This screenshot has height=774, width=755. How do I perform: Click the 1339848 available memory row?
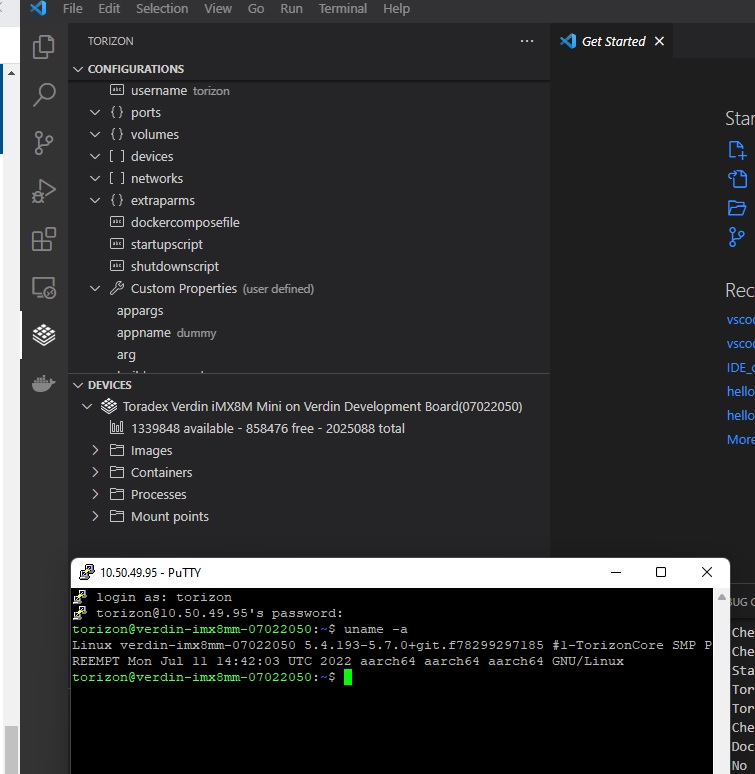click(x=309, y=428)
